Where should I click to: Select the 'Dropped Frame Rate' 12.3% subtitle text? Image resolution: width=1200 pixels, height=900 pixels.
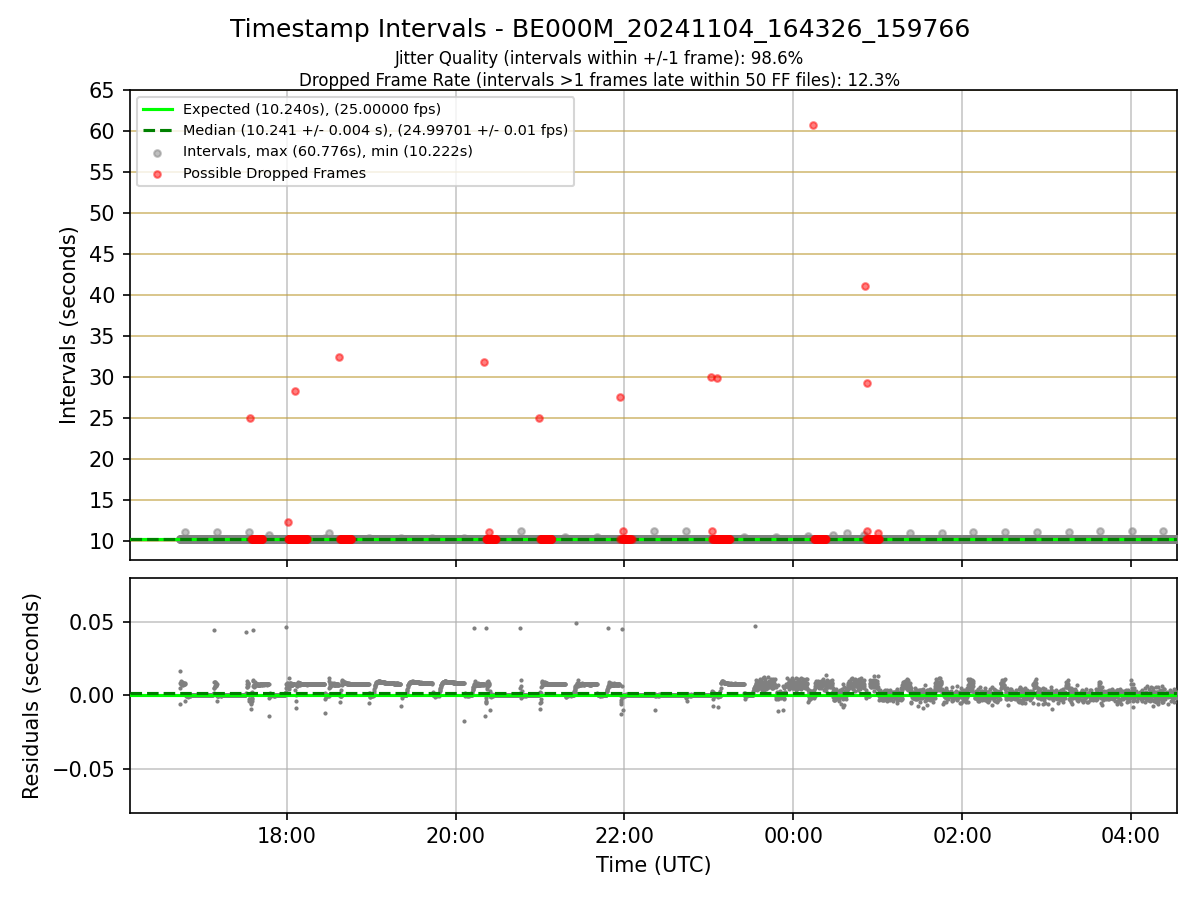(599, 80)
